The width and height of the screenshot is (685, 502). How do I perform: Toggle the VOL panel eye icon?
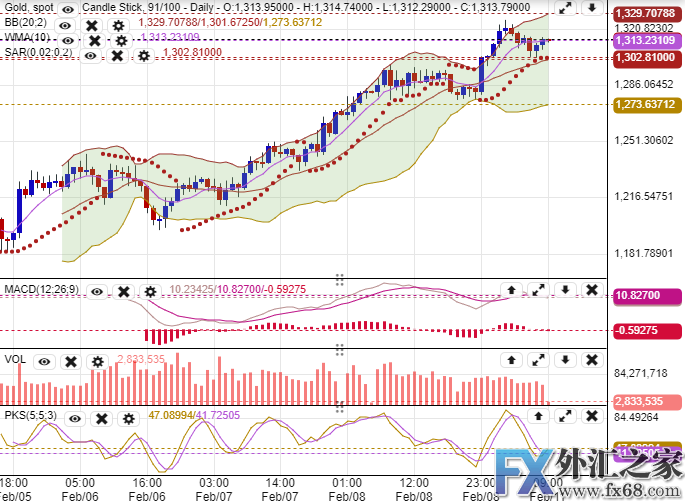point(44,361)
